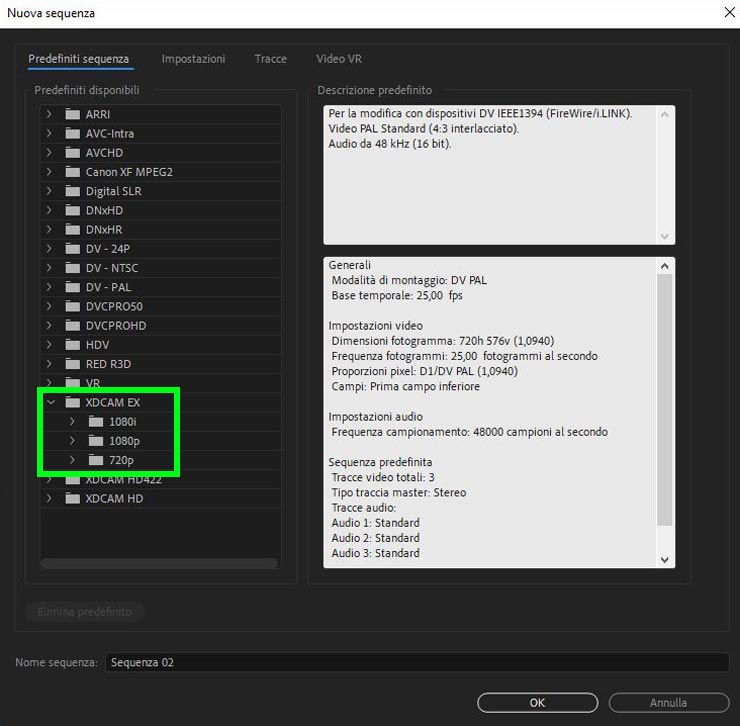
Task: Click the preset details scrollbar down arrow
Action: click(x=664, y=560)
